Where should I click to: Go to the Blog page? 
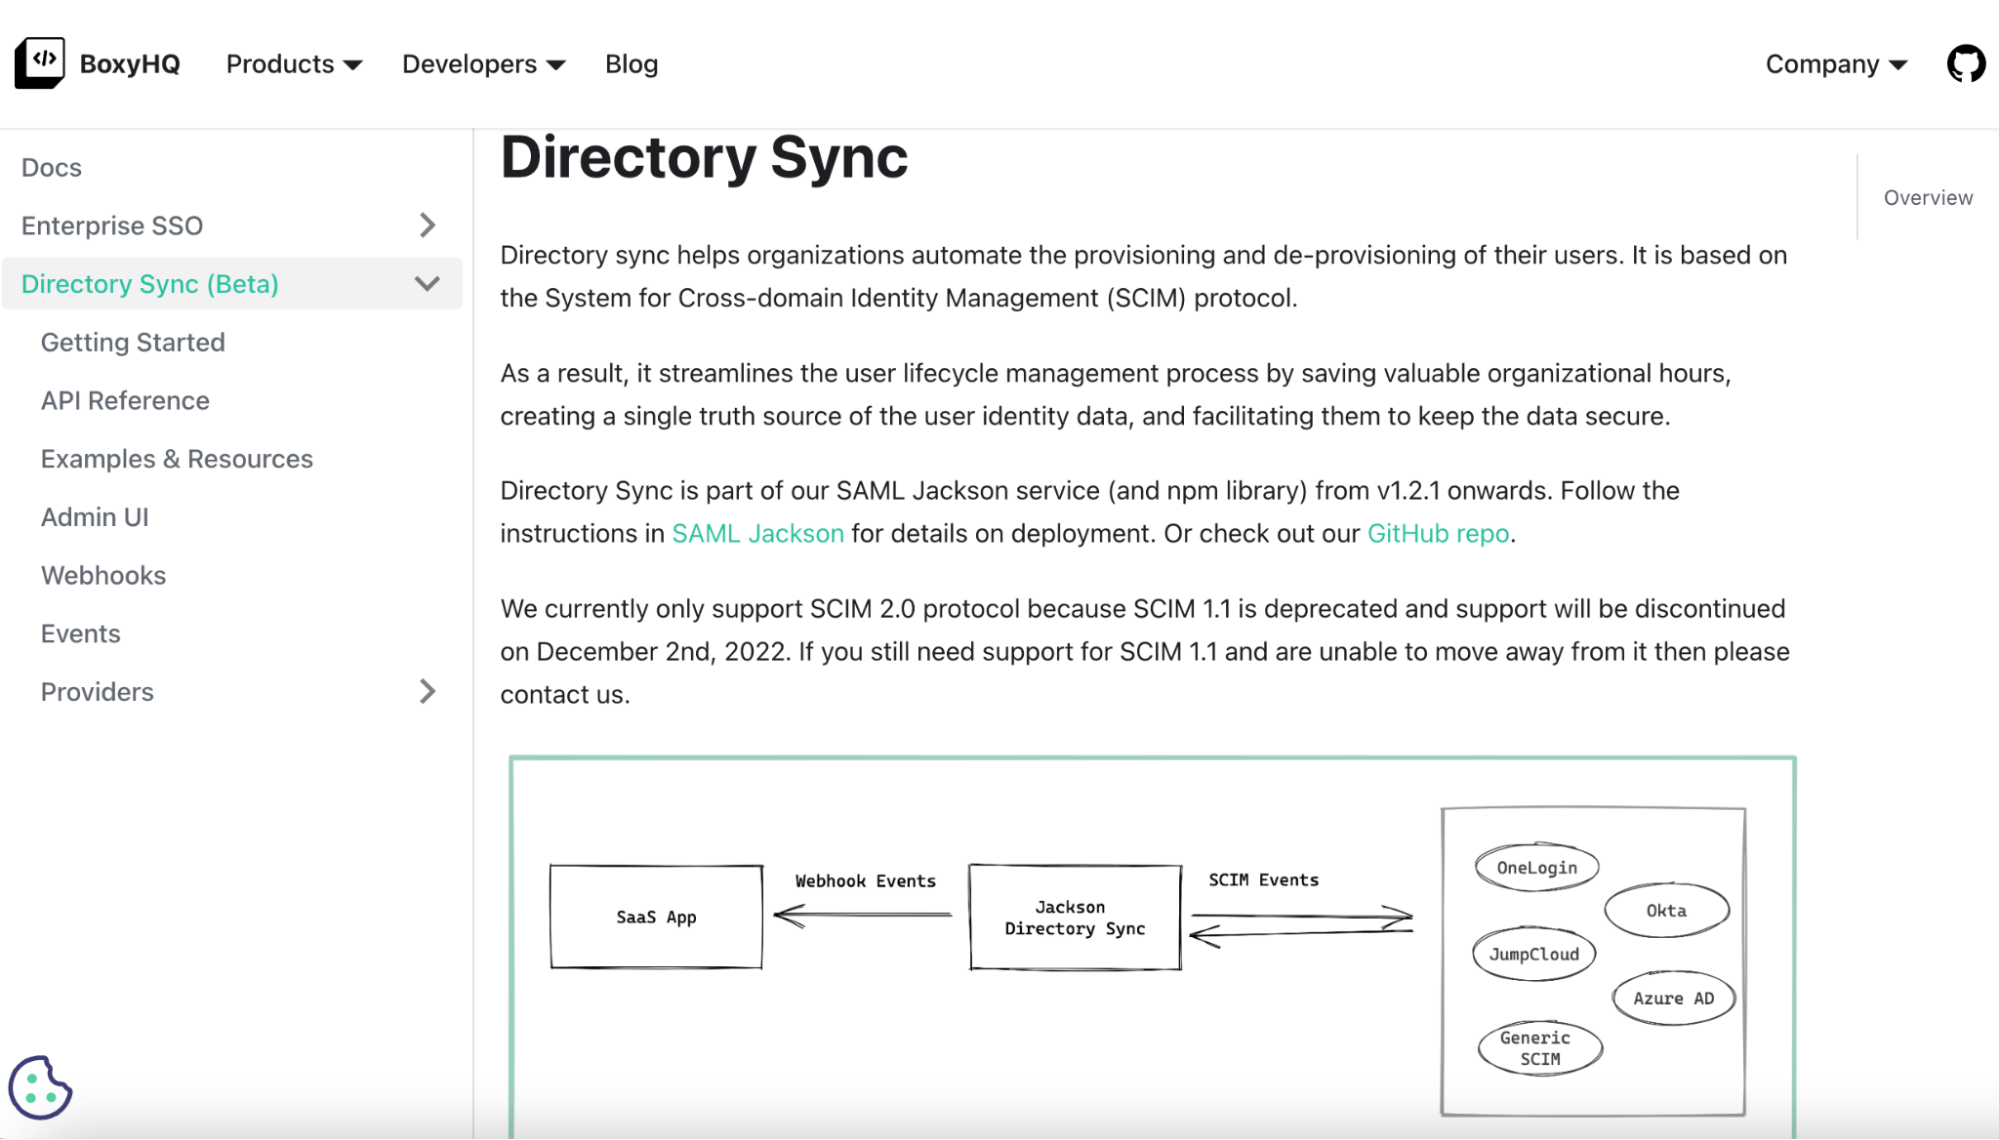click(x=631, y=64)
